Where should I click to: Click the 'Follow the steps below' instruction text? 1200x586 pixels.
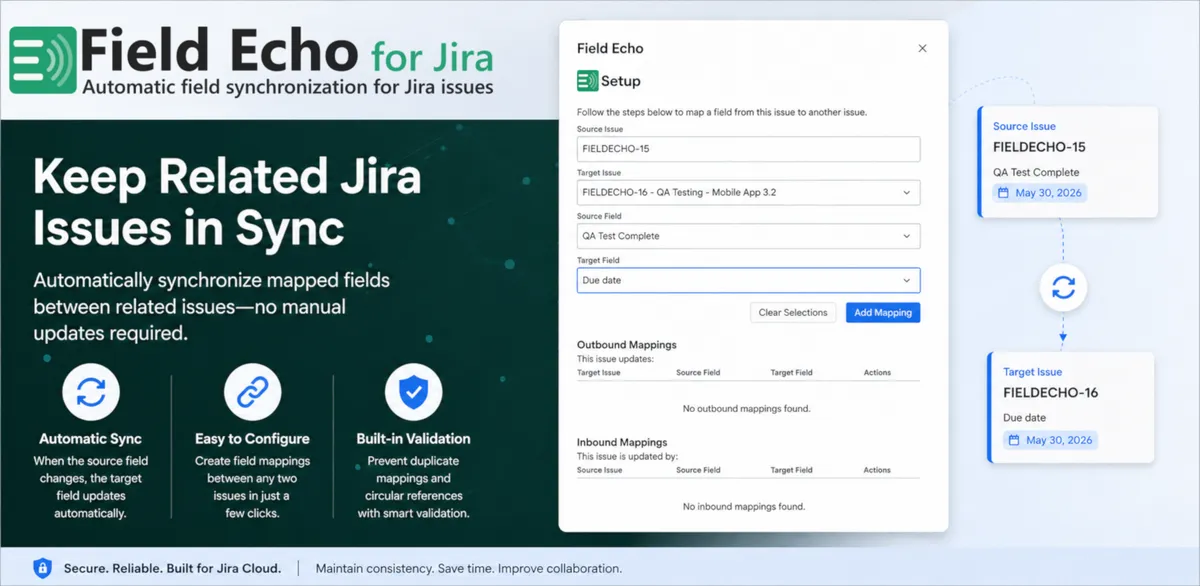722,112
